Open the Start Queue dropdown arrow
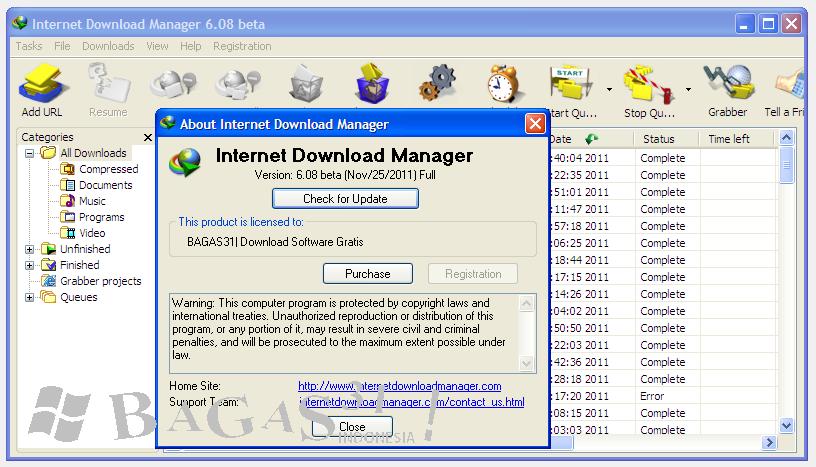The image size is (816, 467). (x=609, y=90)
